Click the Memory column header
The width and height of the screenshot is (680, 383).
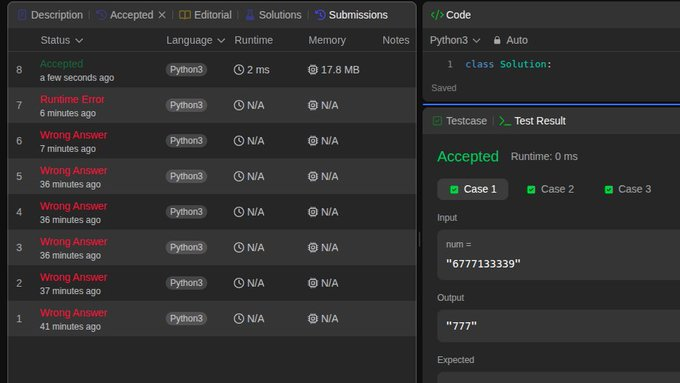(x=327, y=40)
